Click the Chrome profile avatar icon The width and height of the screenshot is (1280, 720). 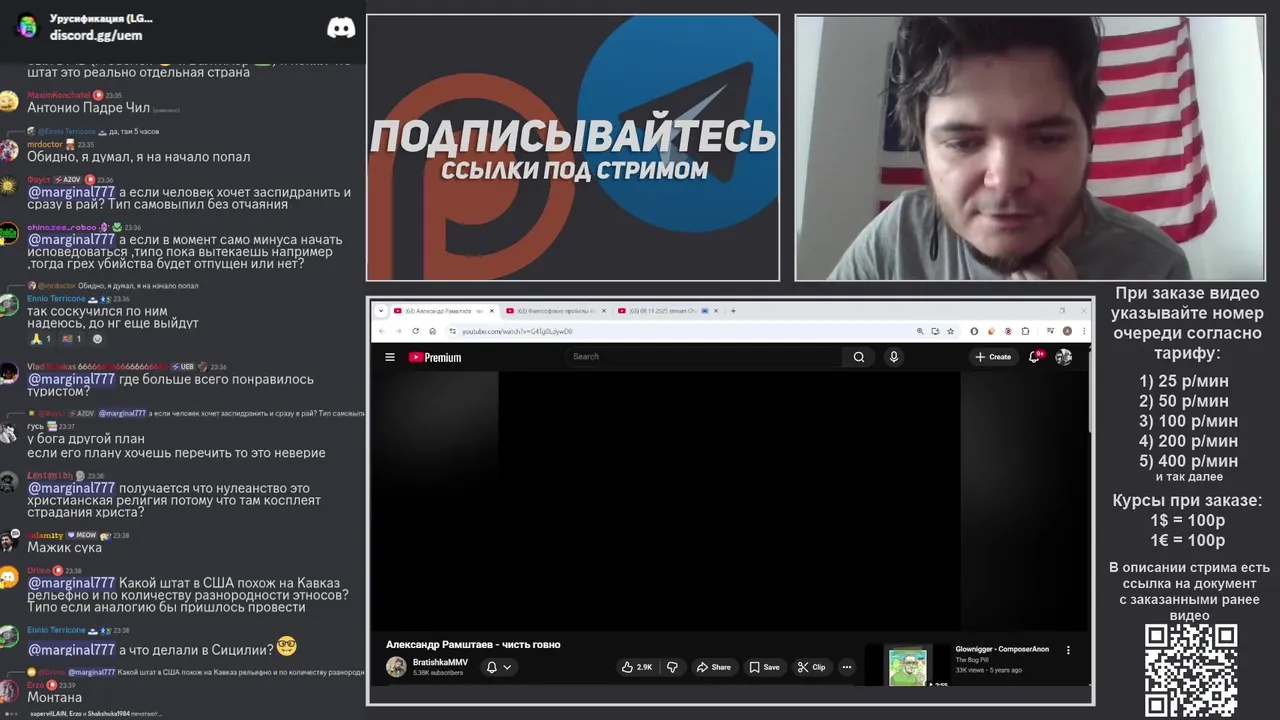1067,331
